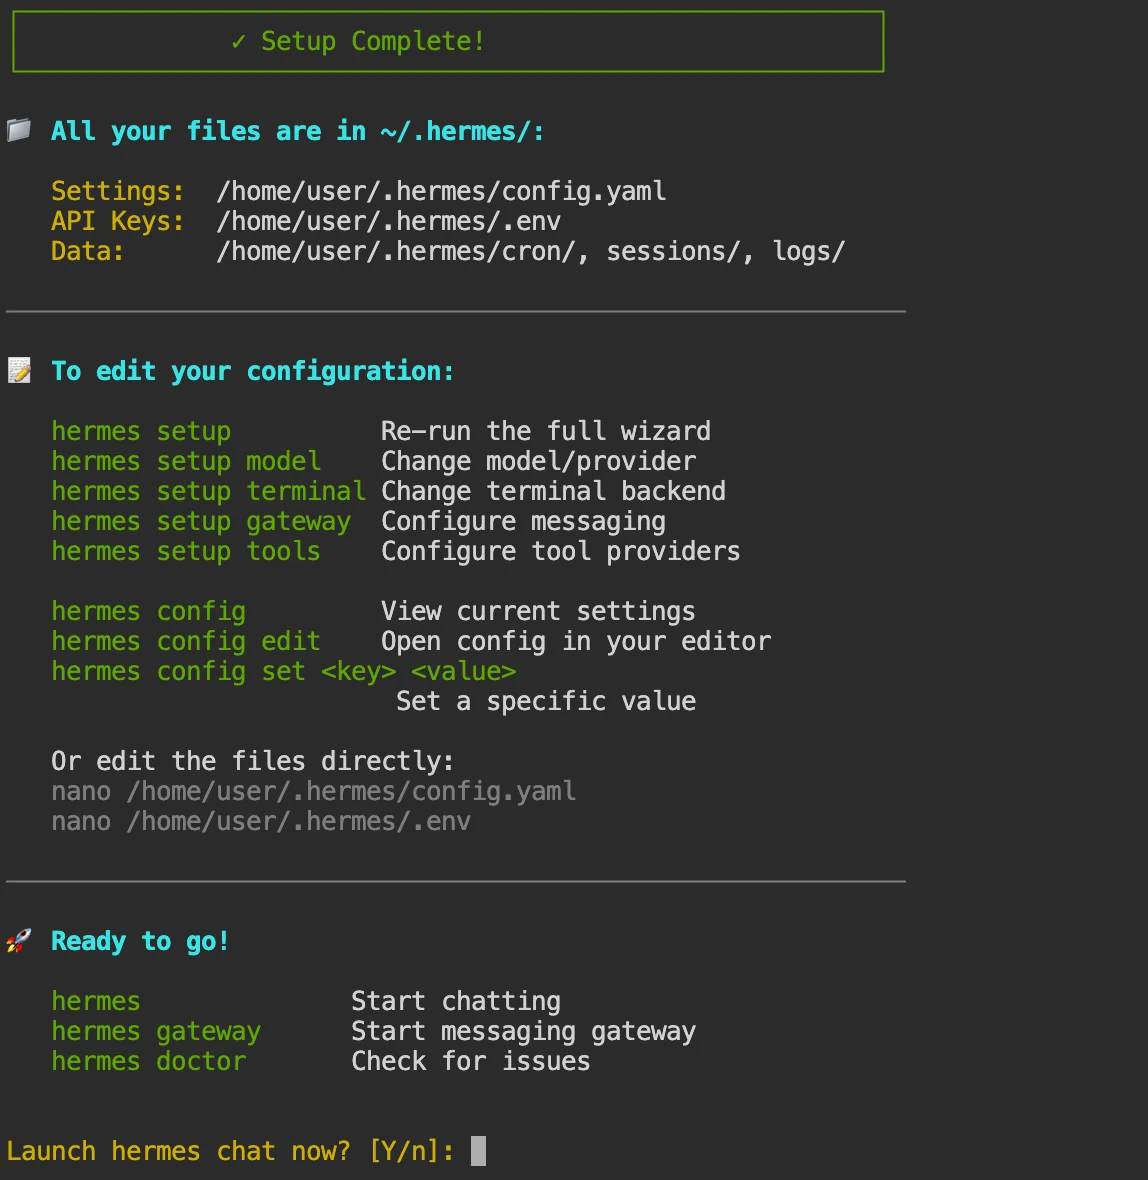Click the folder emoji icon
Screen dimensions: 1148x1180
tap(19, 130)
